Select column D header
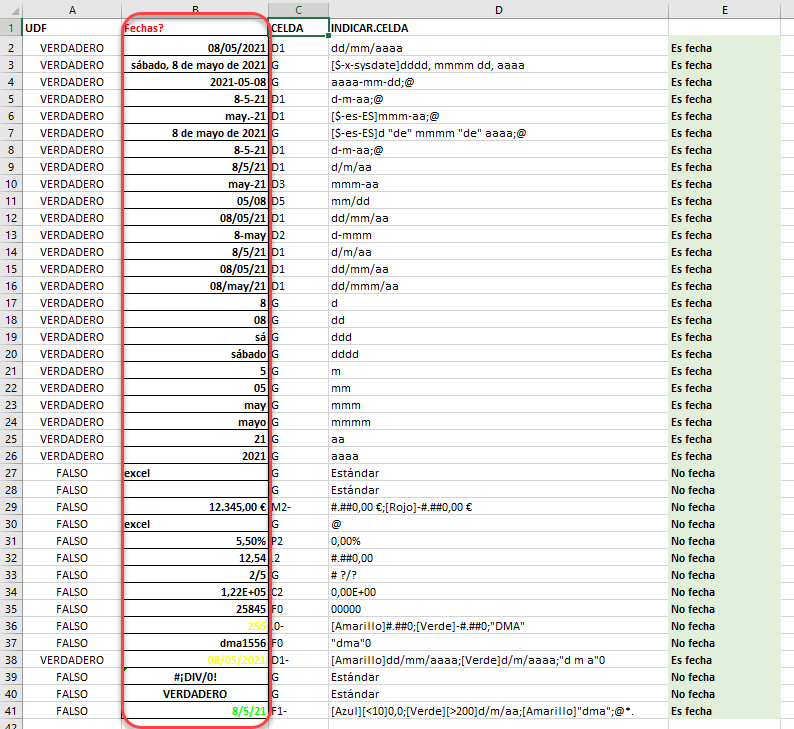The image size is (794, 729). (499, 10)
